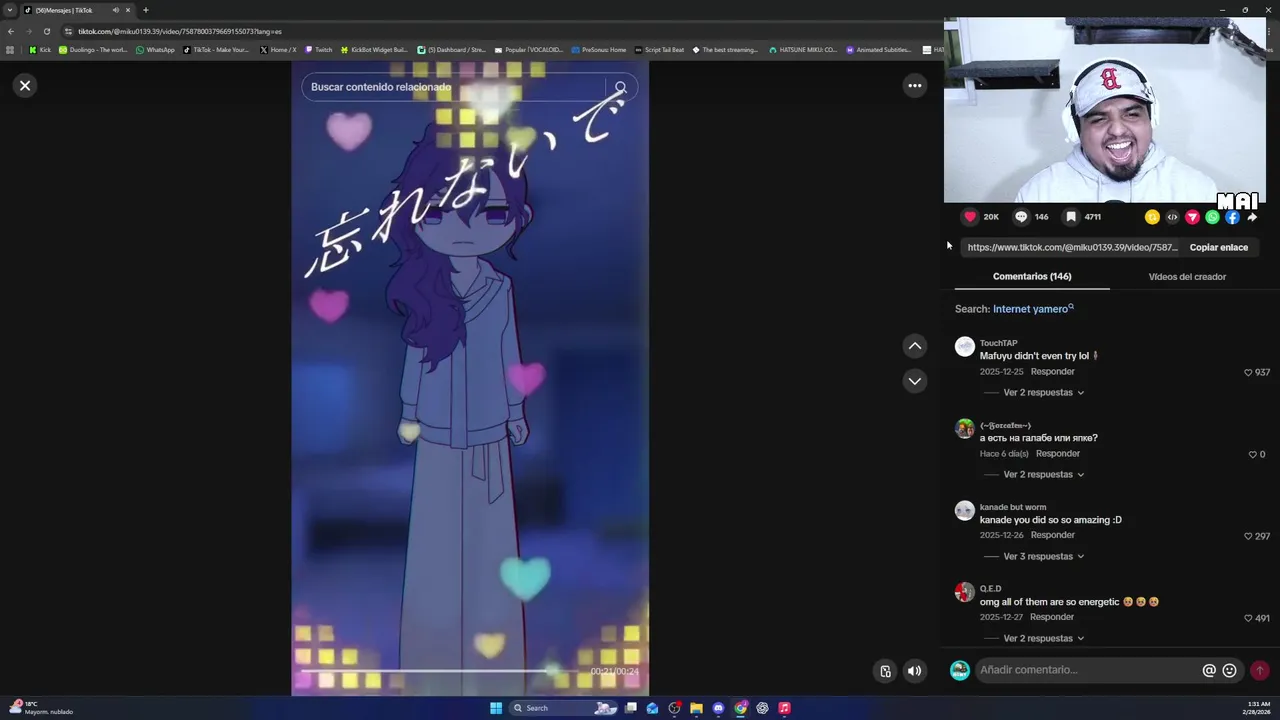
Task: Switch to Comentarios (146) tab
Action: pos(1032,277)
